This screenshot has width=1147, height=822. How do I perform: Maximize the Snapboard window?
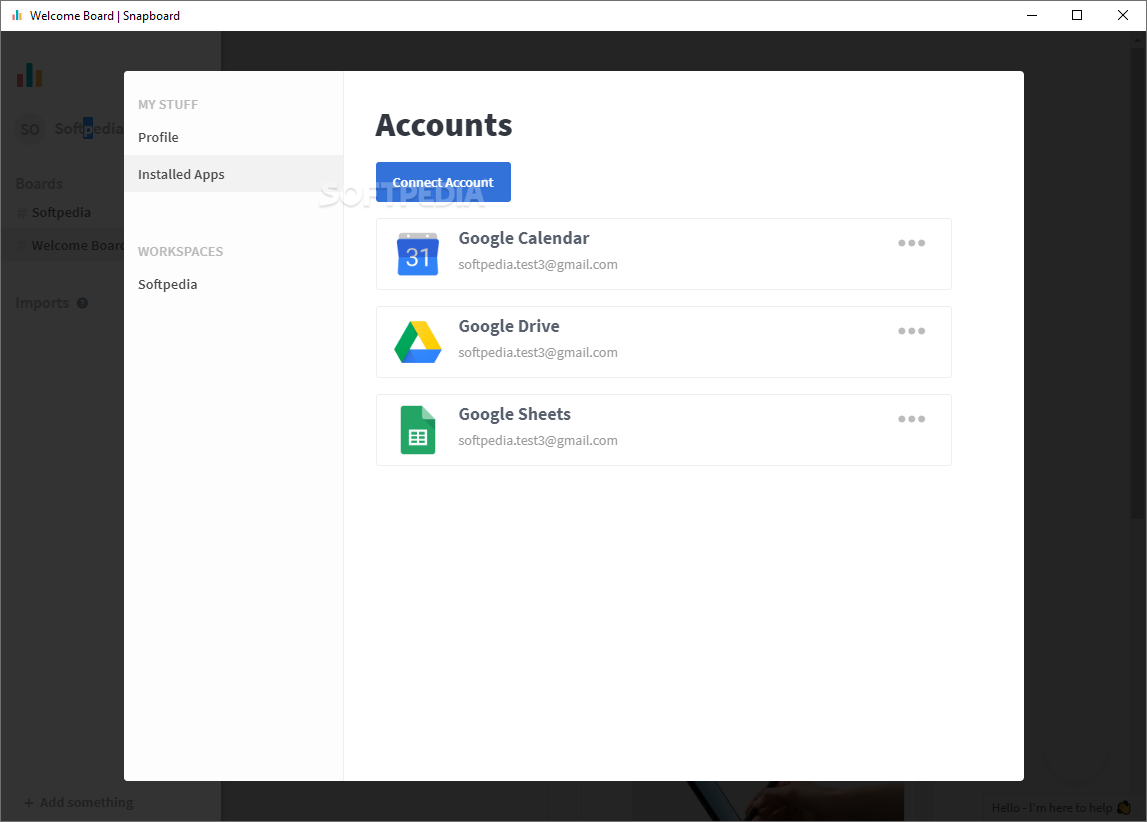click(1077, 15)
